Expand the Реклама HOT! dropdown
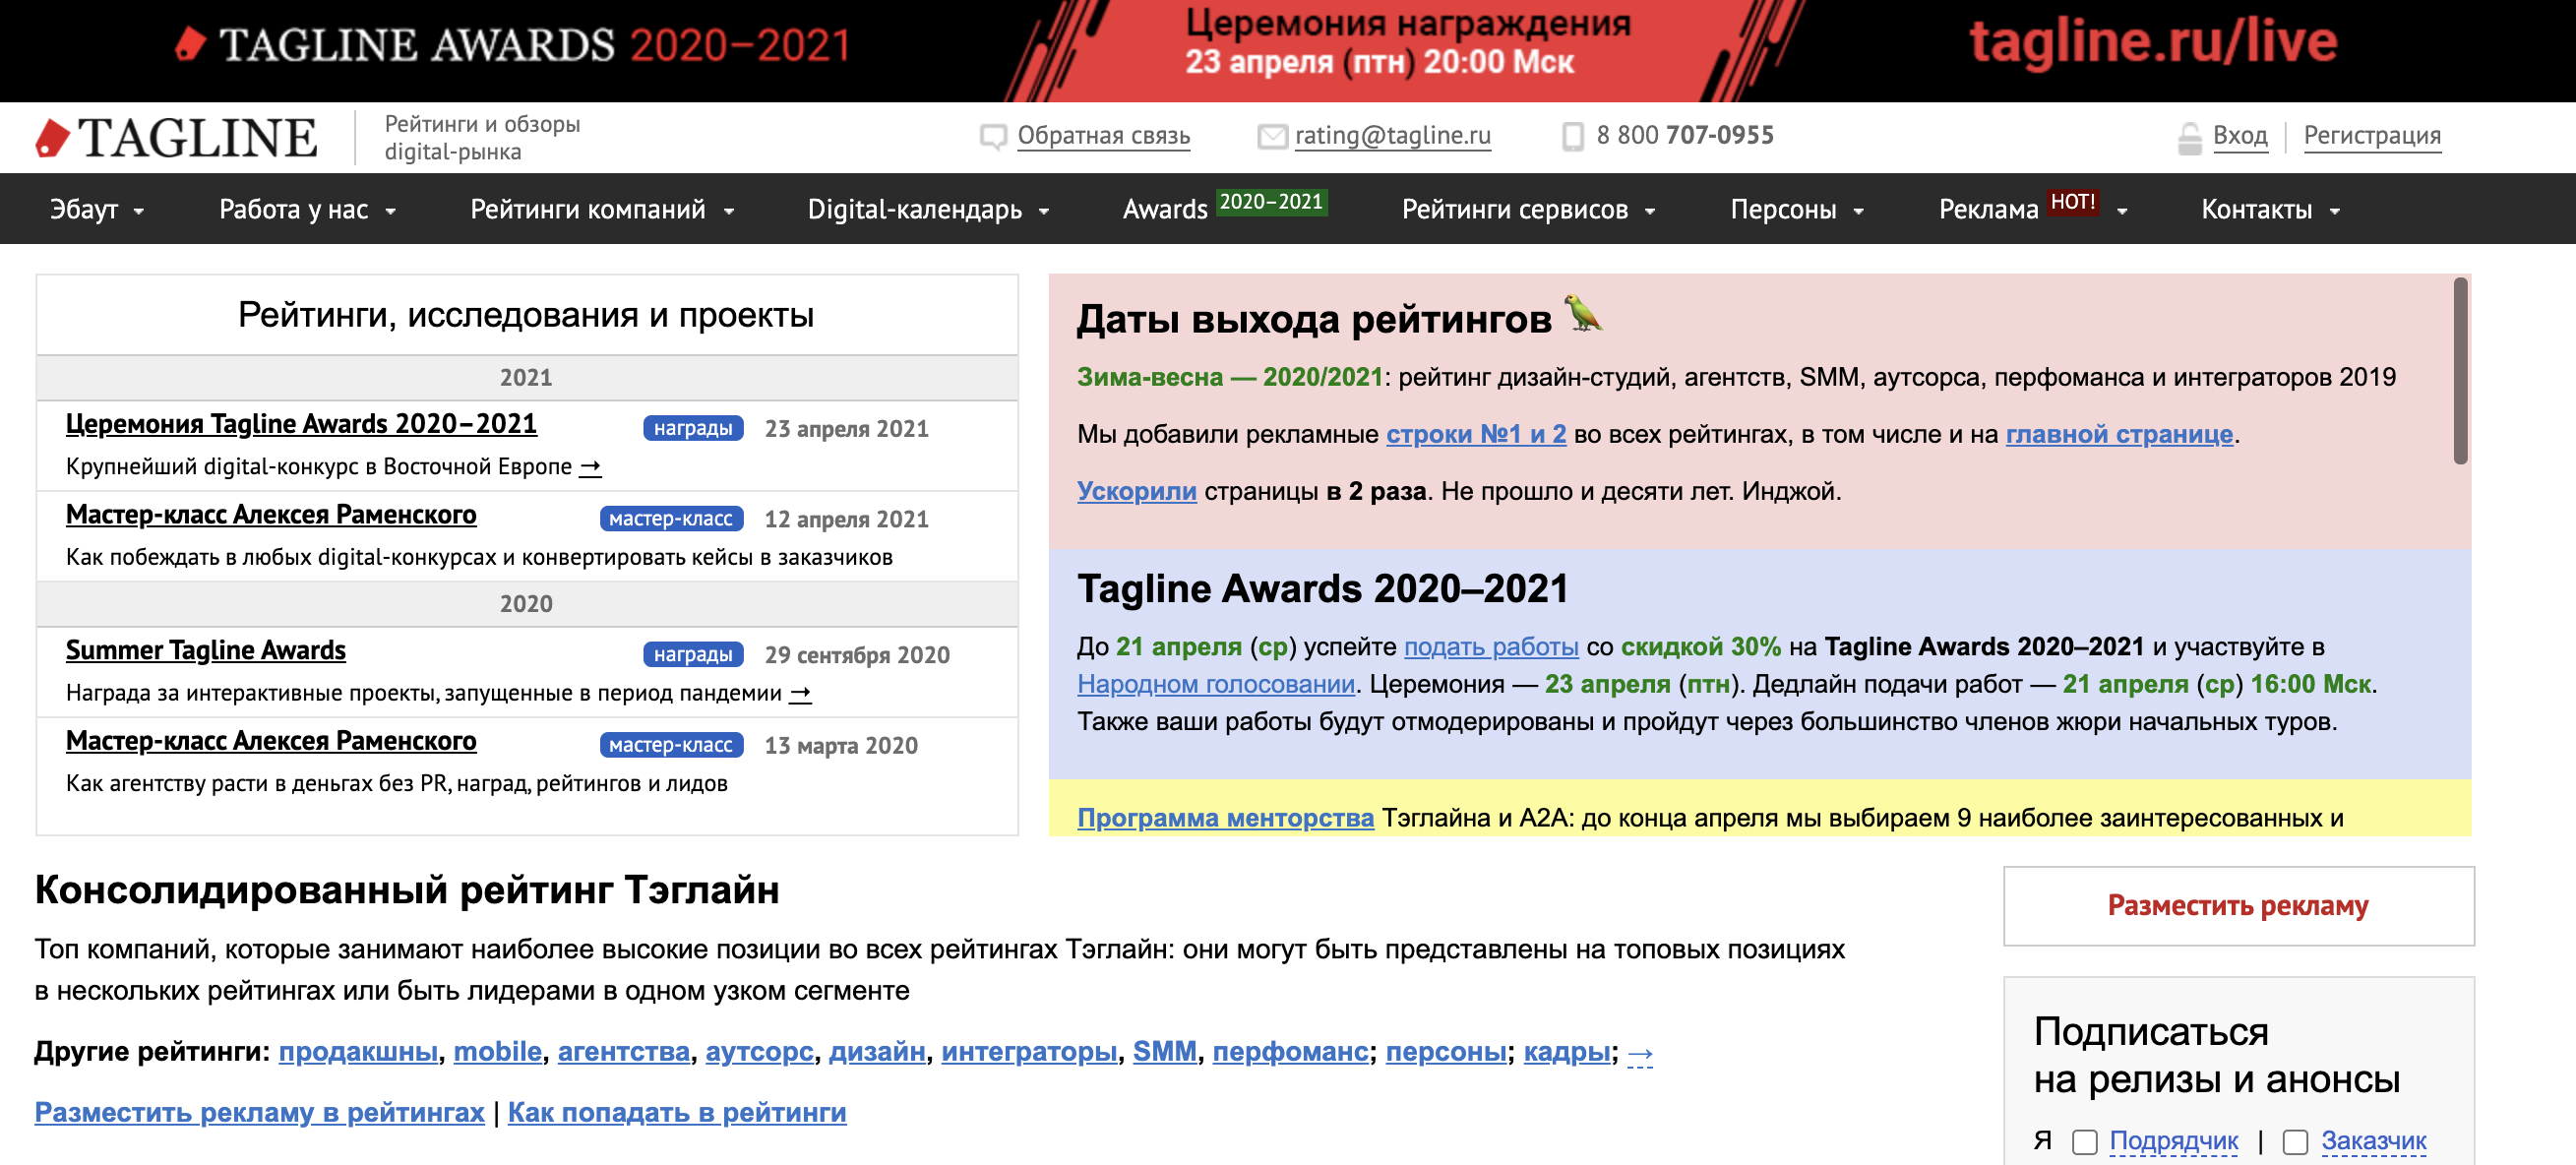2576x1165 pixels. coord(2033,209)
